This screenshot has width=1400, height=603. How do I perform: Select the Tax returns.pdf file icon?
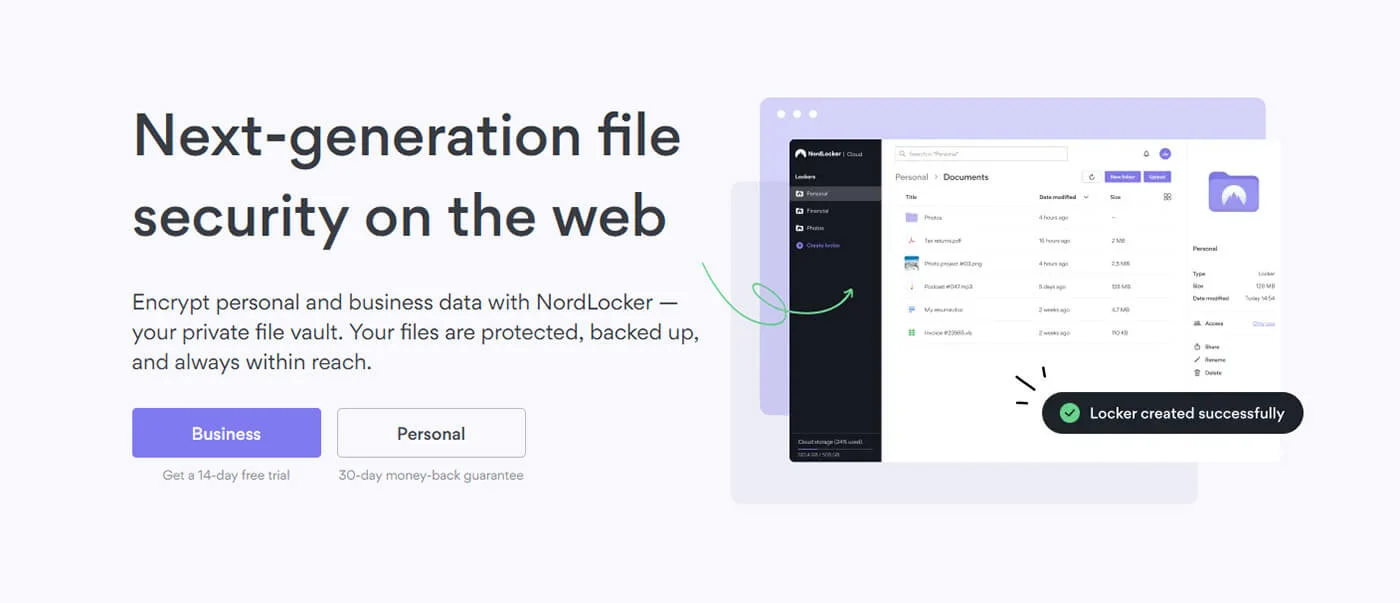point(911,240)
